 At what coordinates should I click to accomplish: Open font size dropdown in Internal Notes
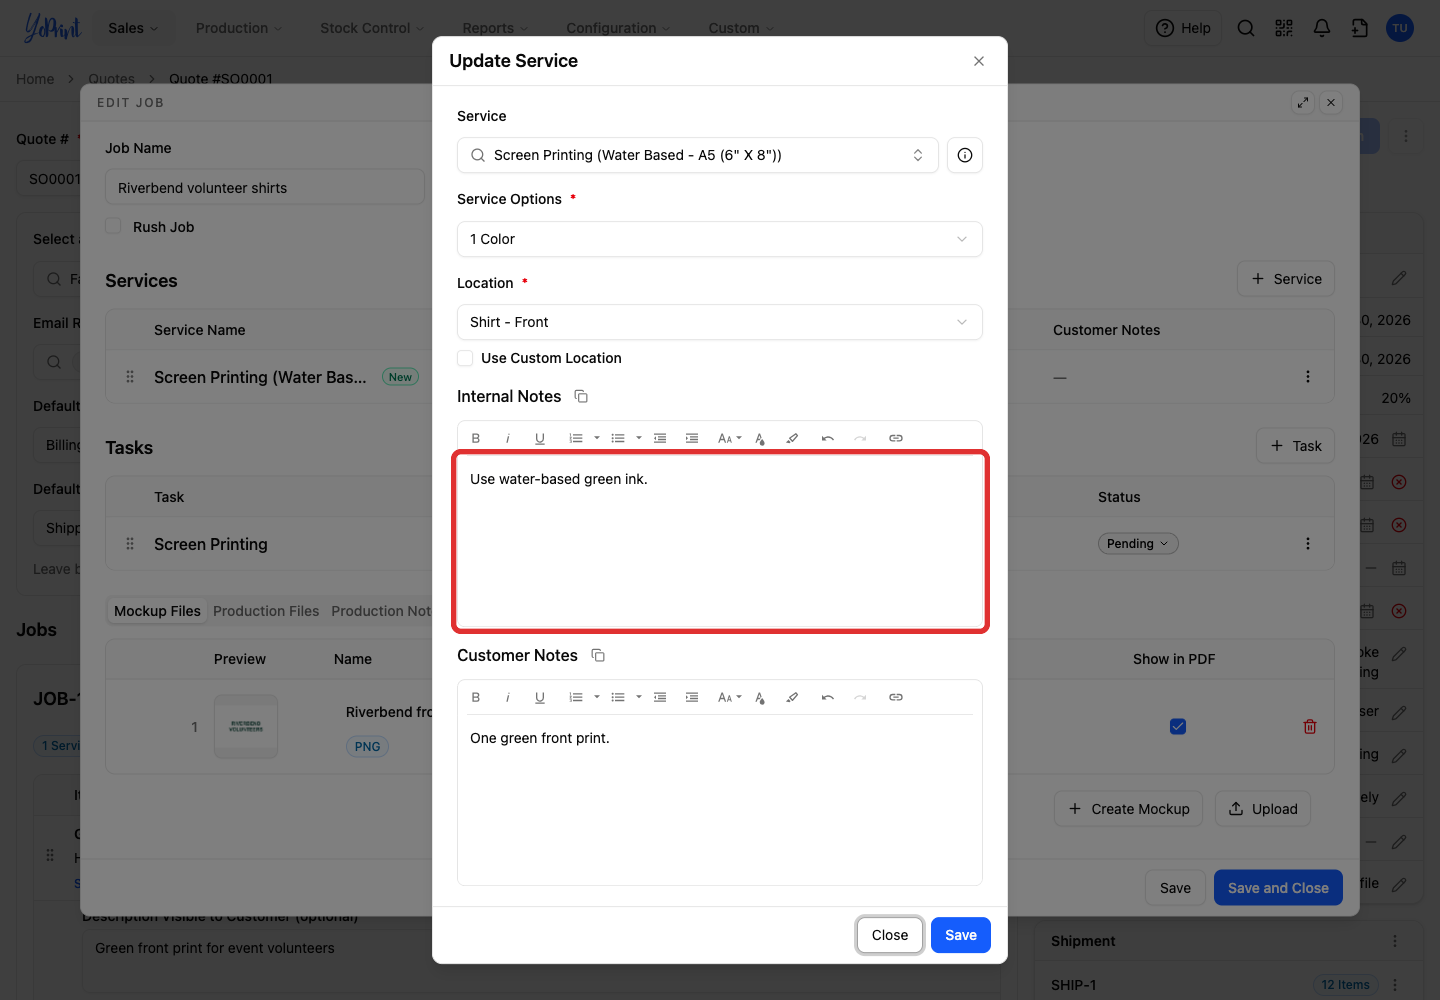click(730, 438)
